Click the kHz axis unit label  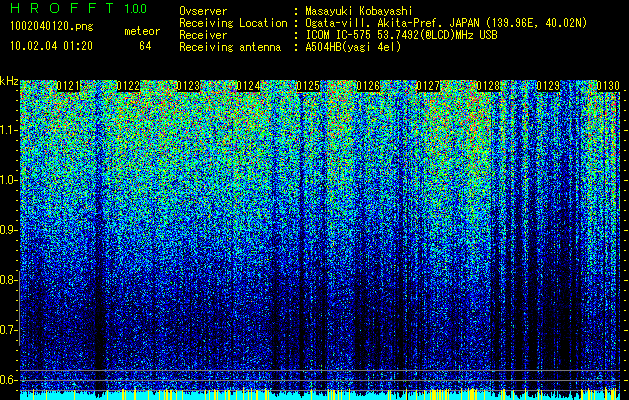tap(9, 82)
